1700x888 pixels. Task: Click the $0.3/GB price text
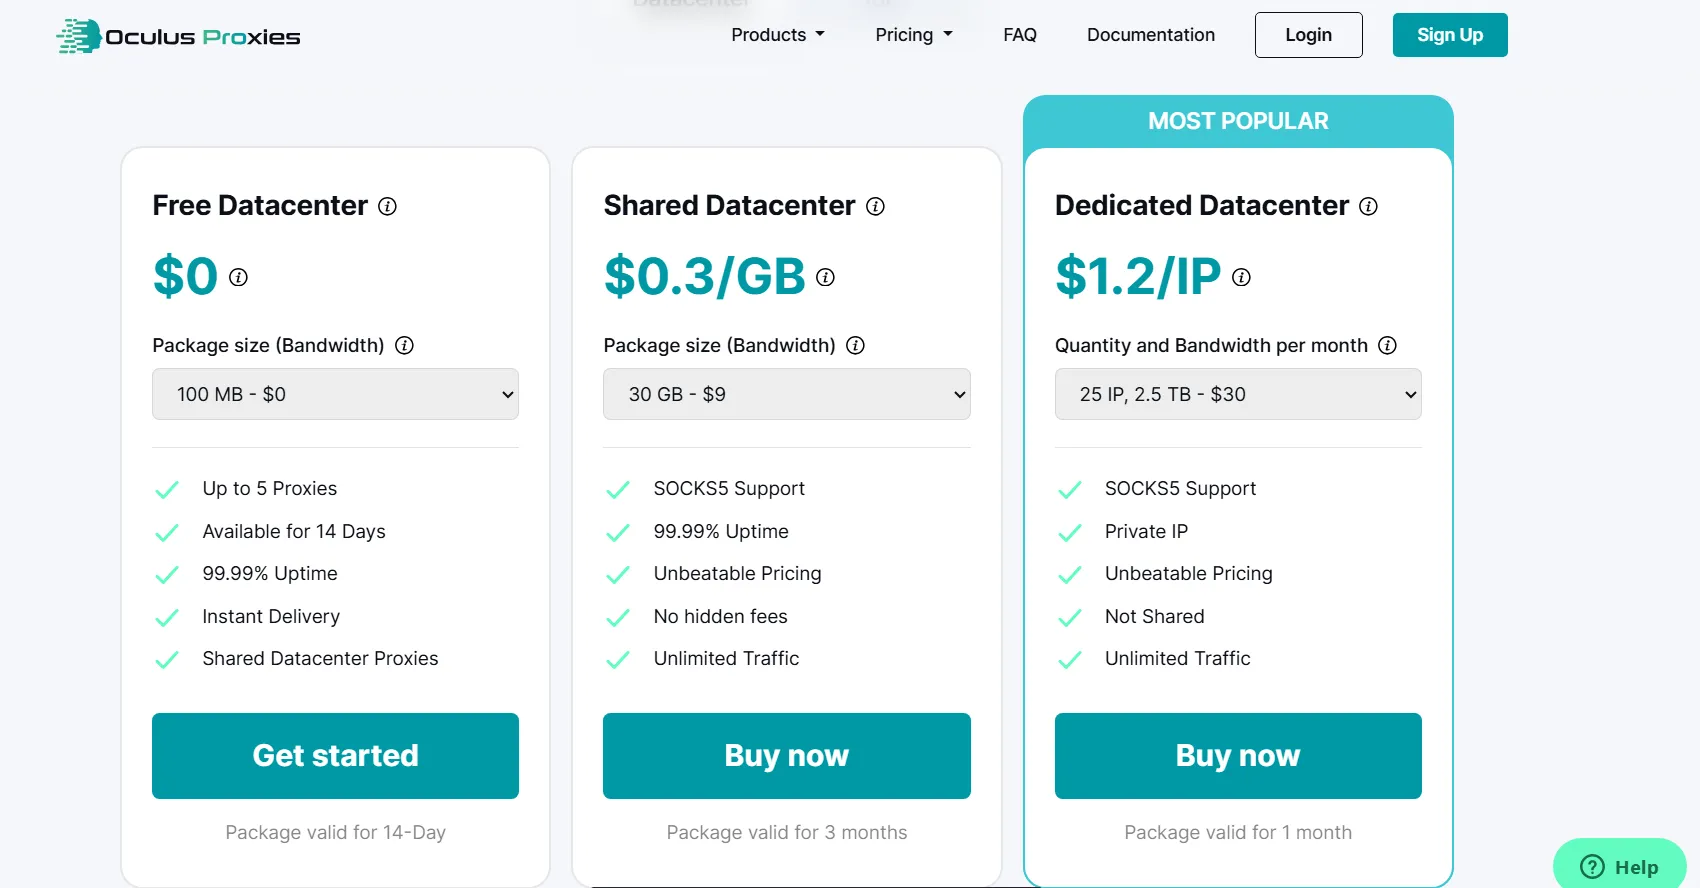[705, 276]
